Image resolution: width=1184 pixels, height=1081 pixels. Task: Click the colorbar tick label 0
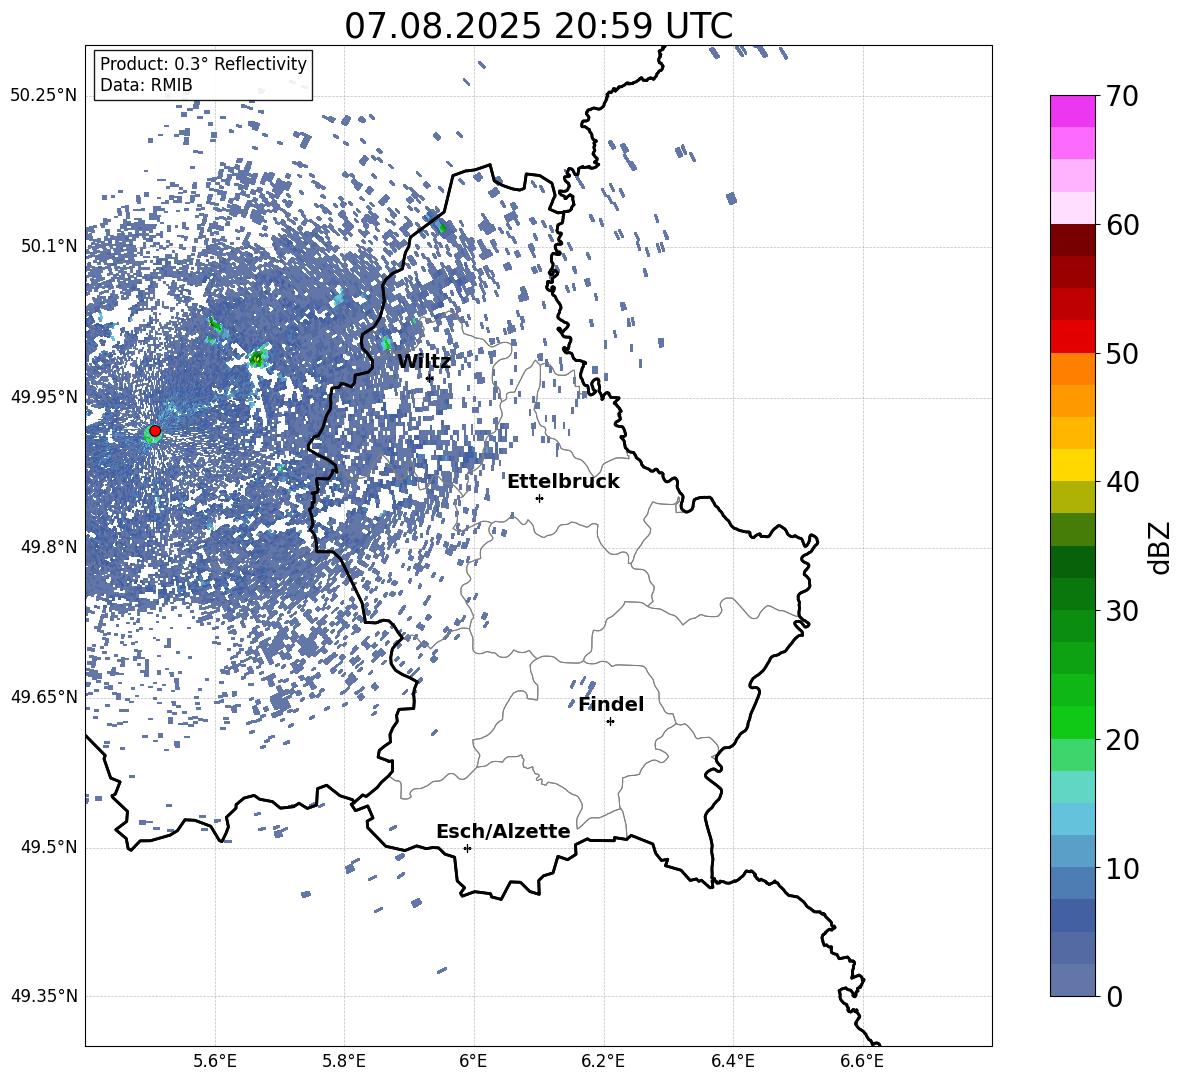click(1115, 997)
